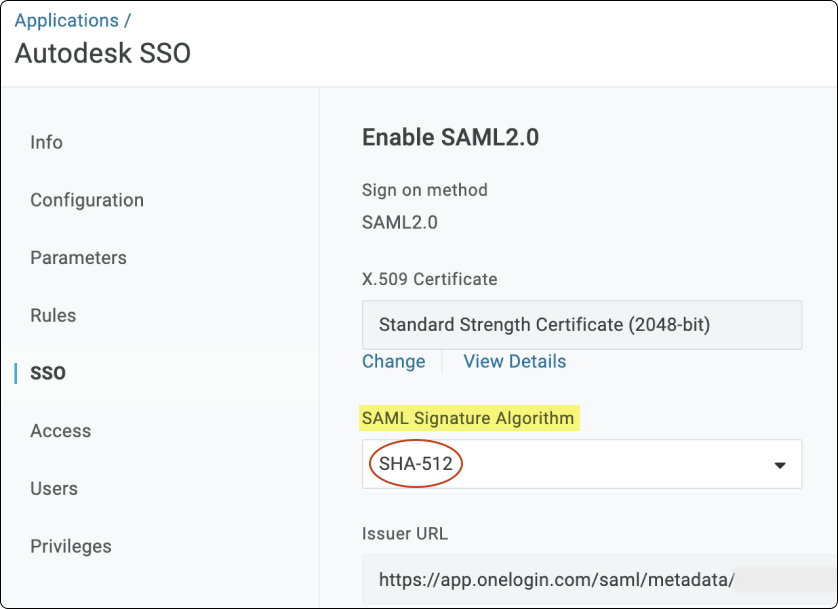838x609 pixels.
Task: Open the Access section
Action: pos(60,430)
